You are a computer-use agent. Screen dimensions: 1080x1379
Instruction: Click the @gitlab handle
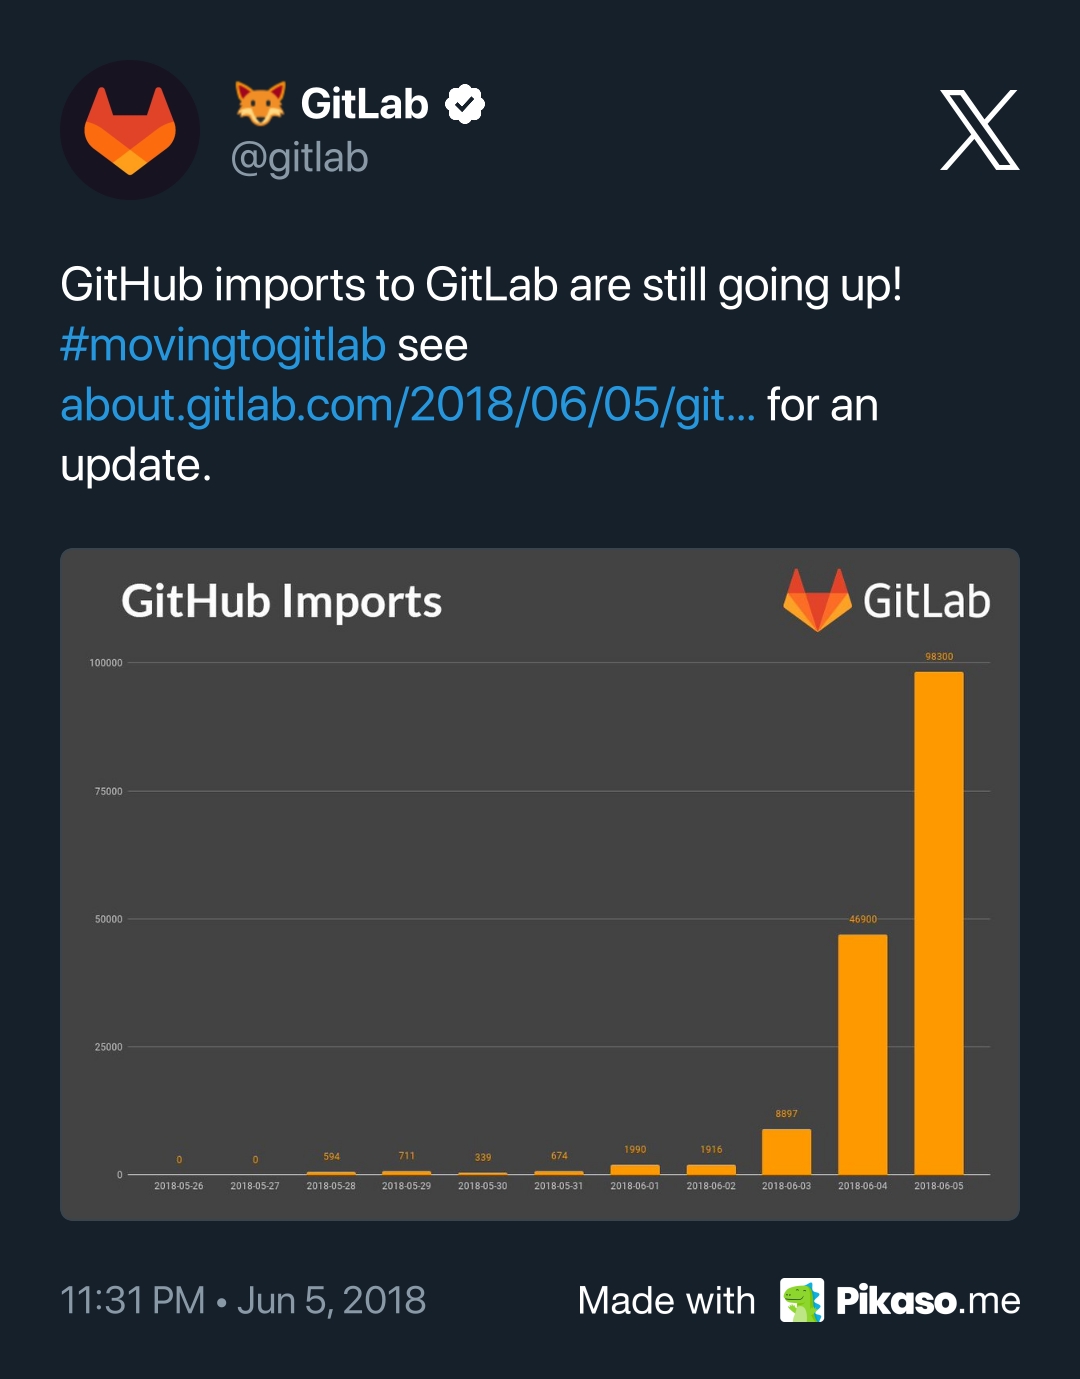coord(299,158)
